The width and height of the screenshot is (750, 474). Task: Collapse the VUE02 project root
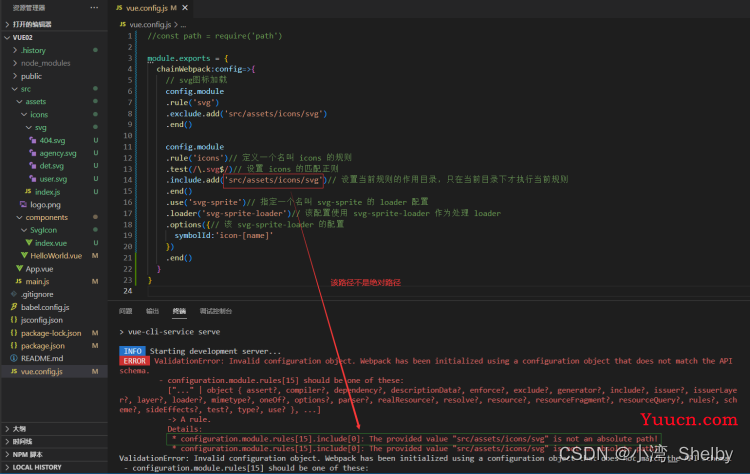point(7,37)
